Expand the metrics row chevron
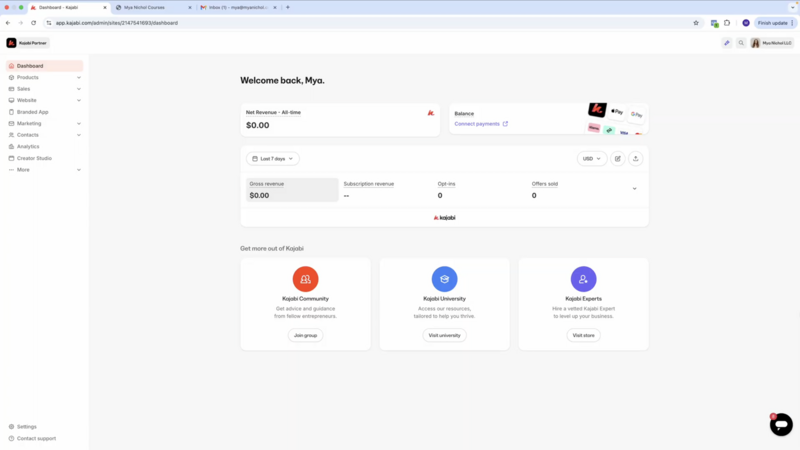This screenshot has height=450, width=800. tap(634, 189)
